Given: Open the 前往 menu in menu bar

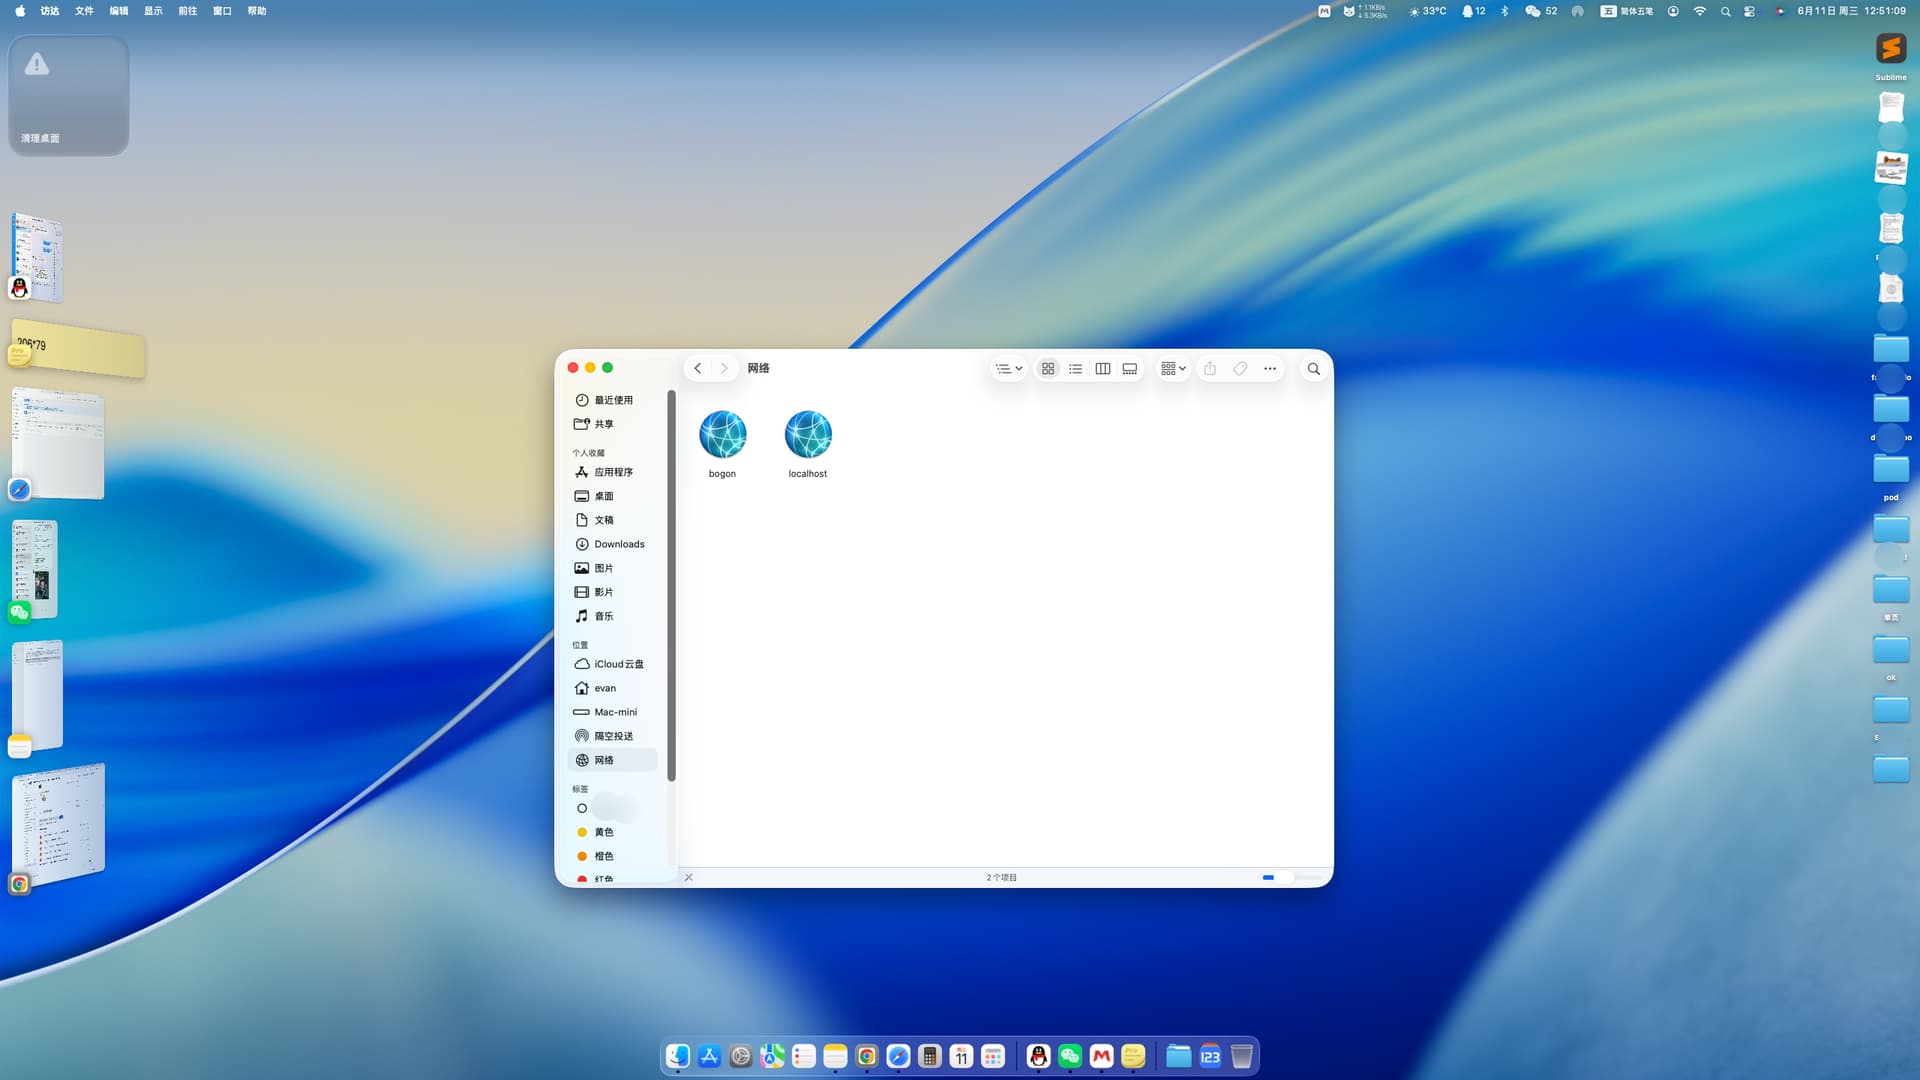Looking at the screenshot, I should [187, 11].
